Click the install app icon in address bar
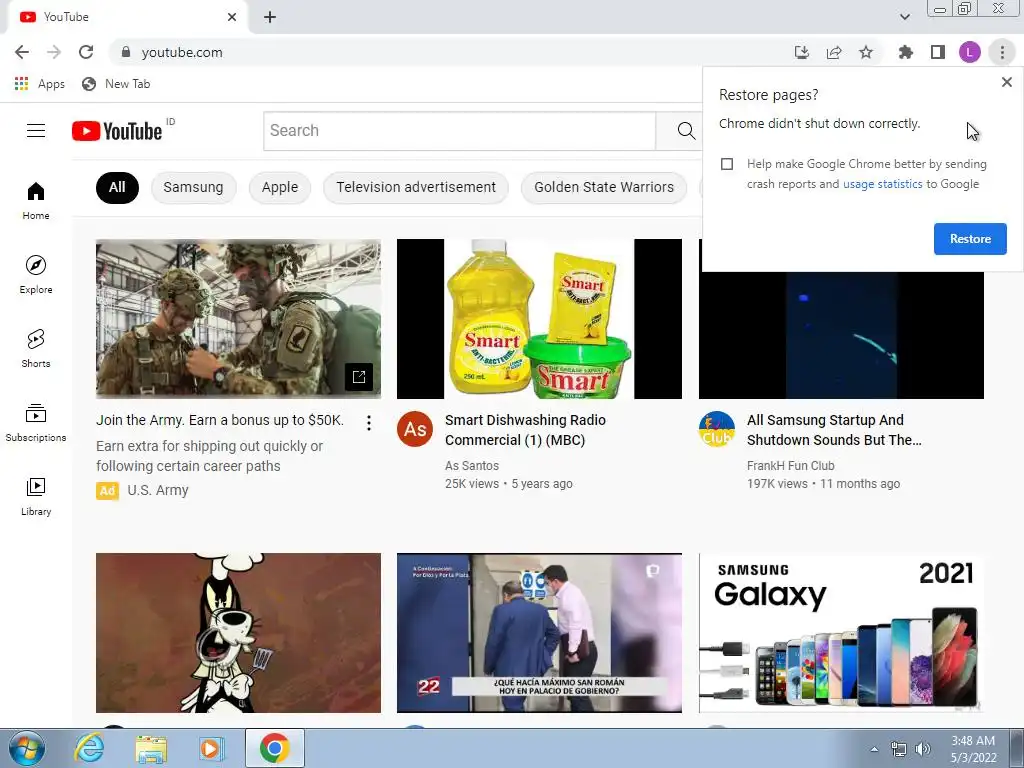This screenshot has width=1024, height=768. tap(802, 52)
